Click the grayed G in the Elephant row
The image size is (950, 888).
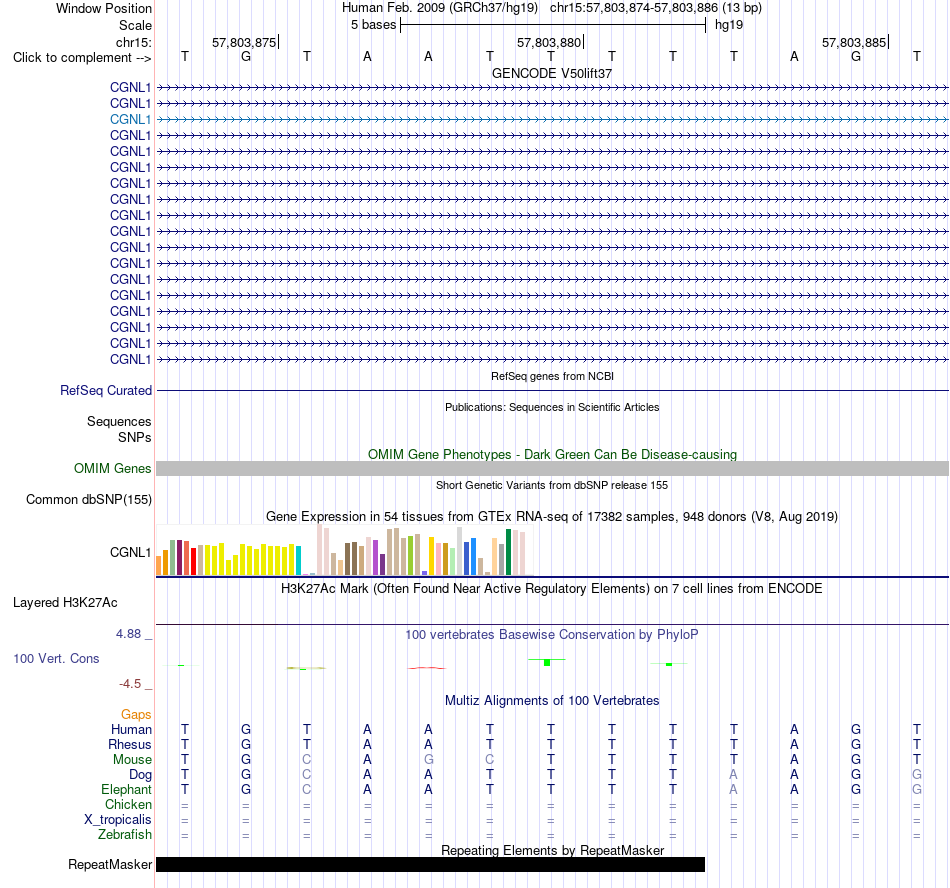917,789
